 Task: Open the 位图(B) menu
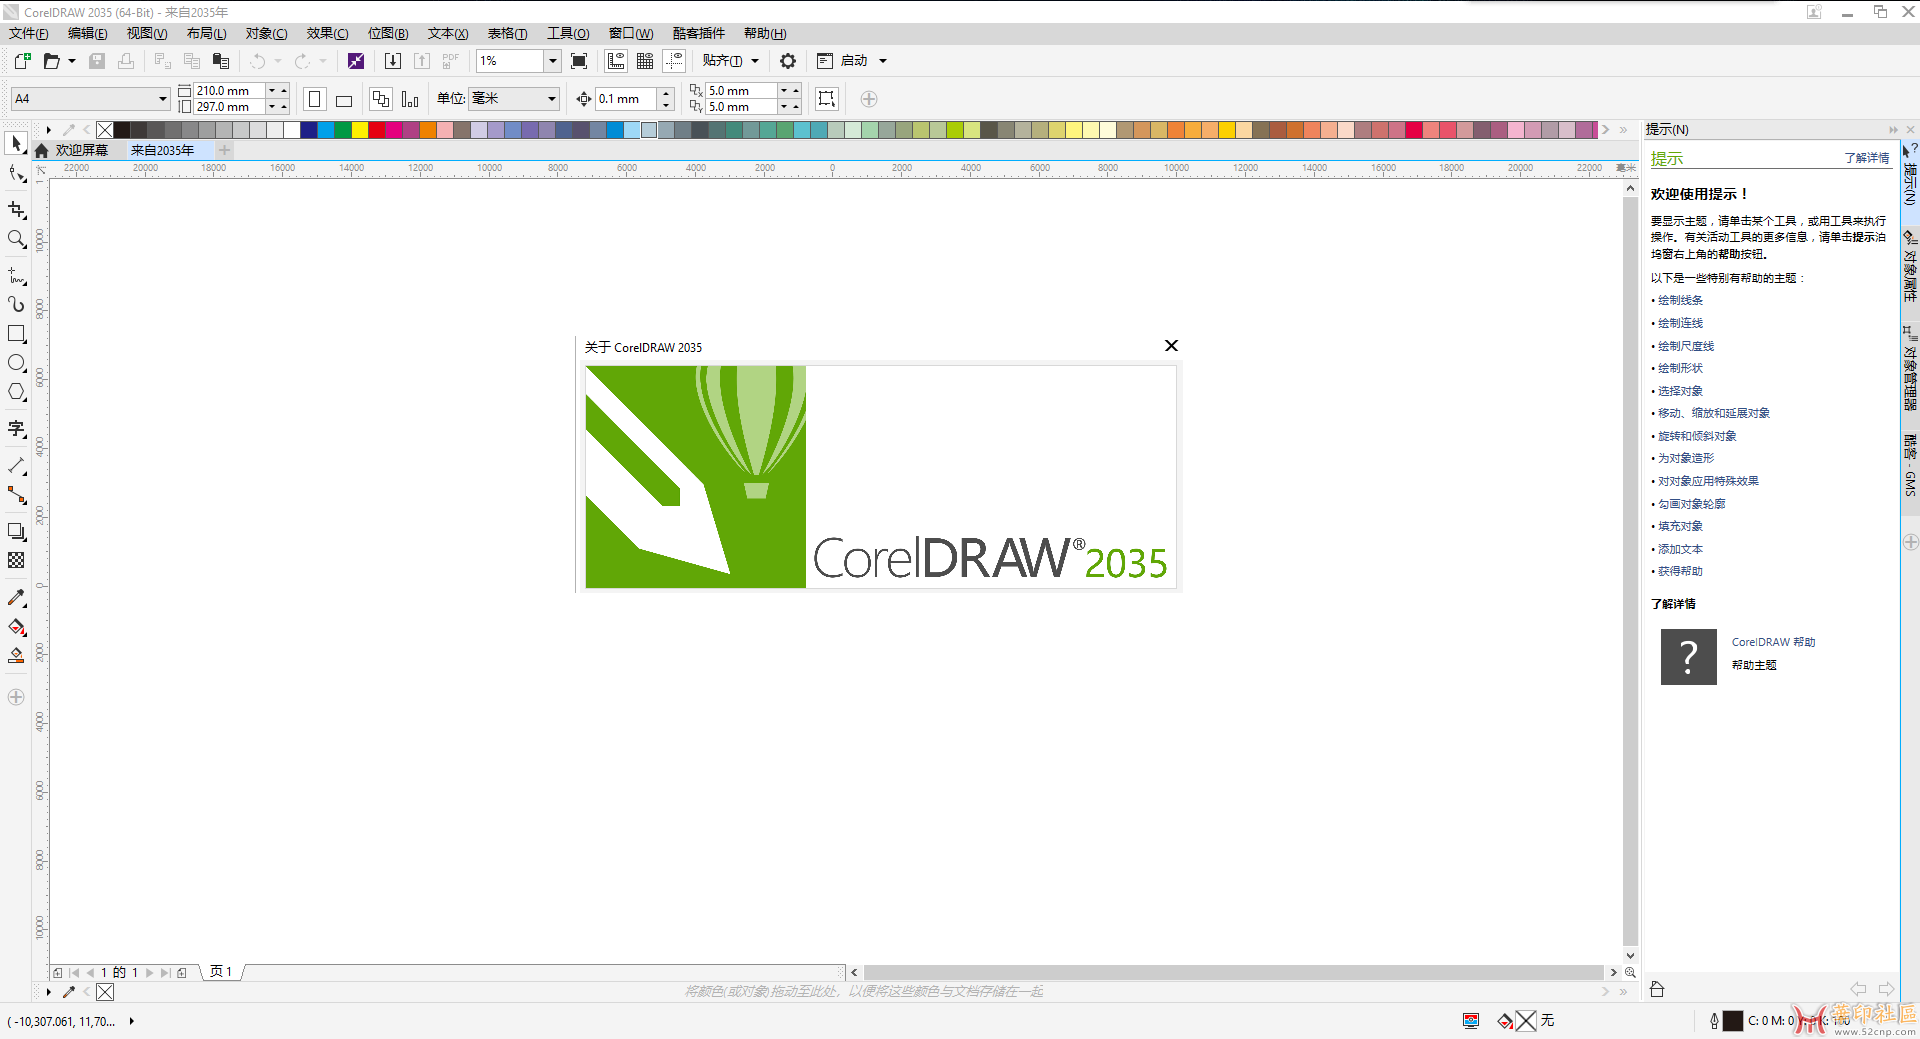(x=388, y=34)
